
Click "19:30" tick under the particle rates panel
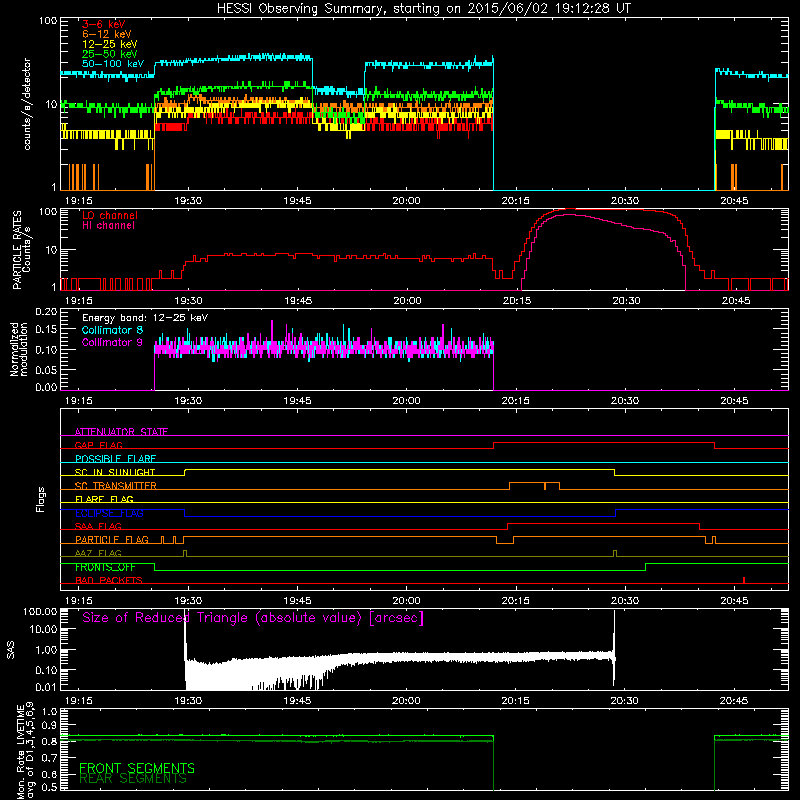tap(188, 301)
